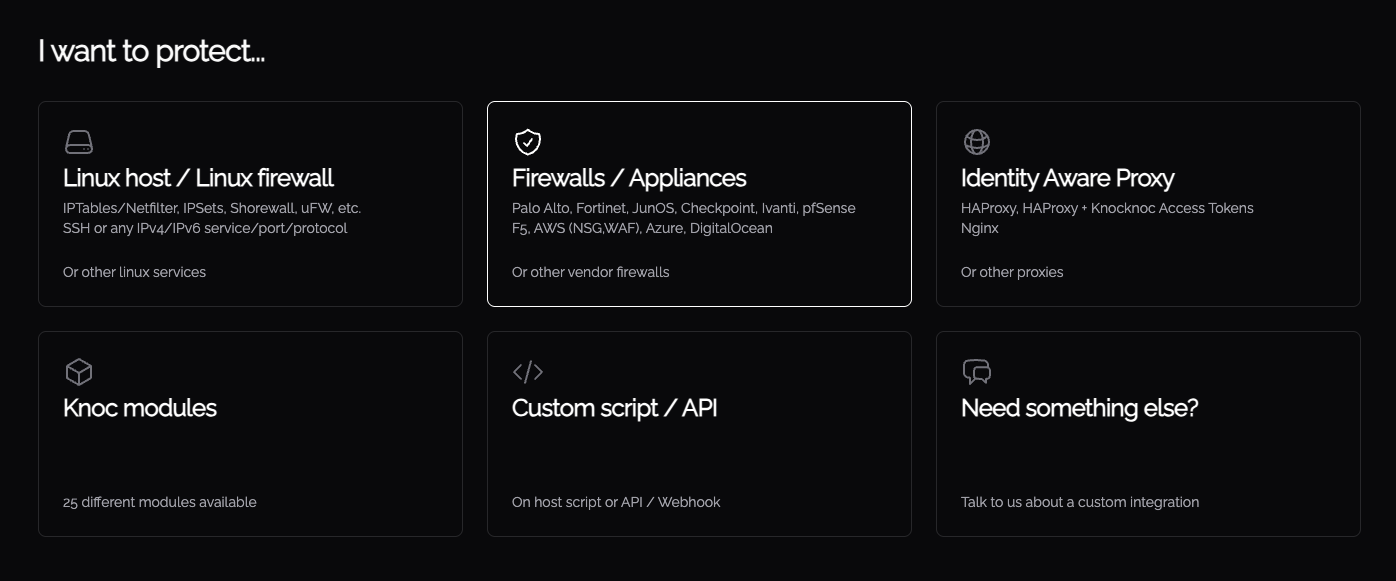1396x581 pixels.
Task: Click "Talk to us about a custom integration"
Action: tap(1080, 502)
